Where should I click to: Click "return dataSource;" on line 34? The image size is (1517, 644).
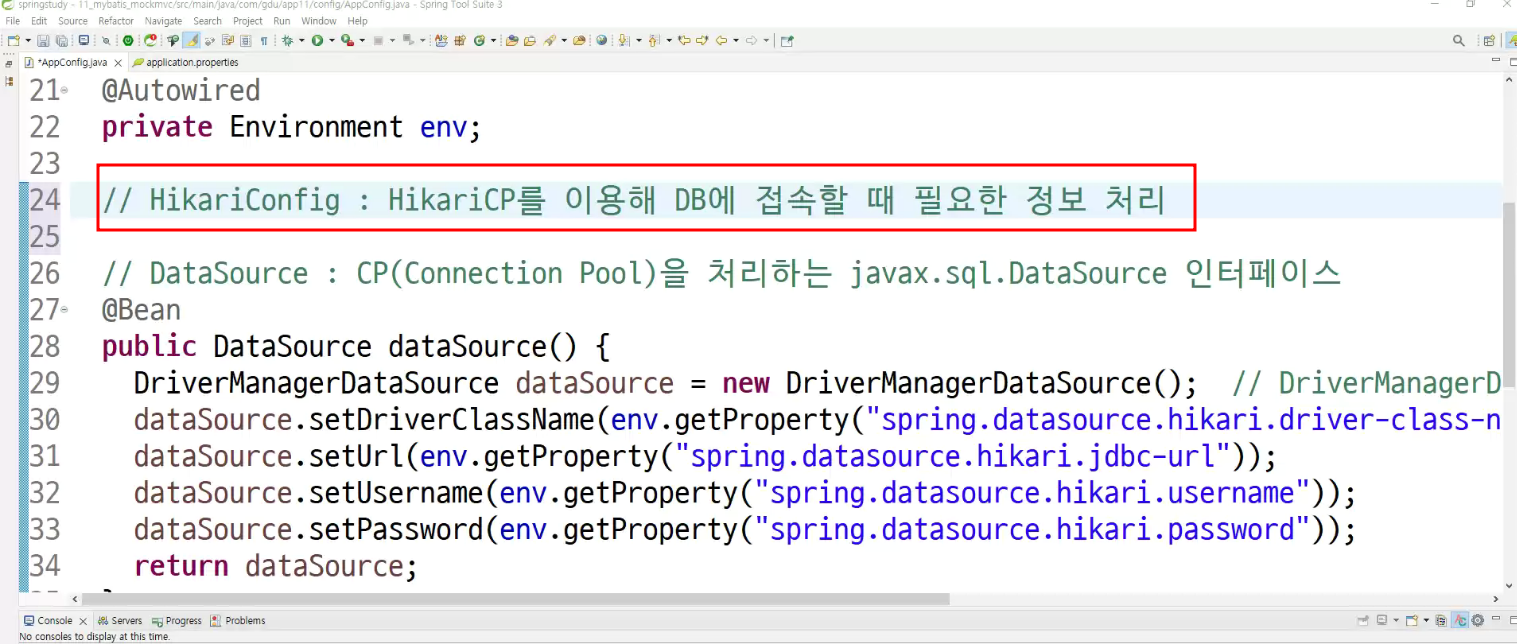coord(275,566)
